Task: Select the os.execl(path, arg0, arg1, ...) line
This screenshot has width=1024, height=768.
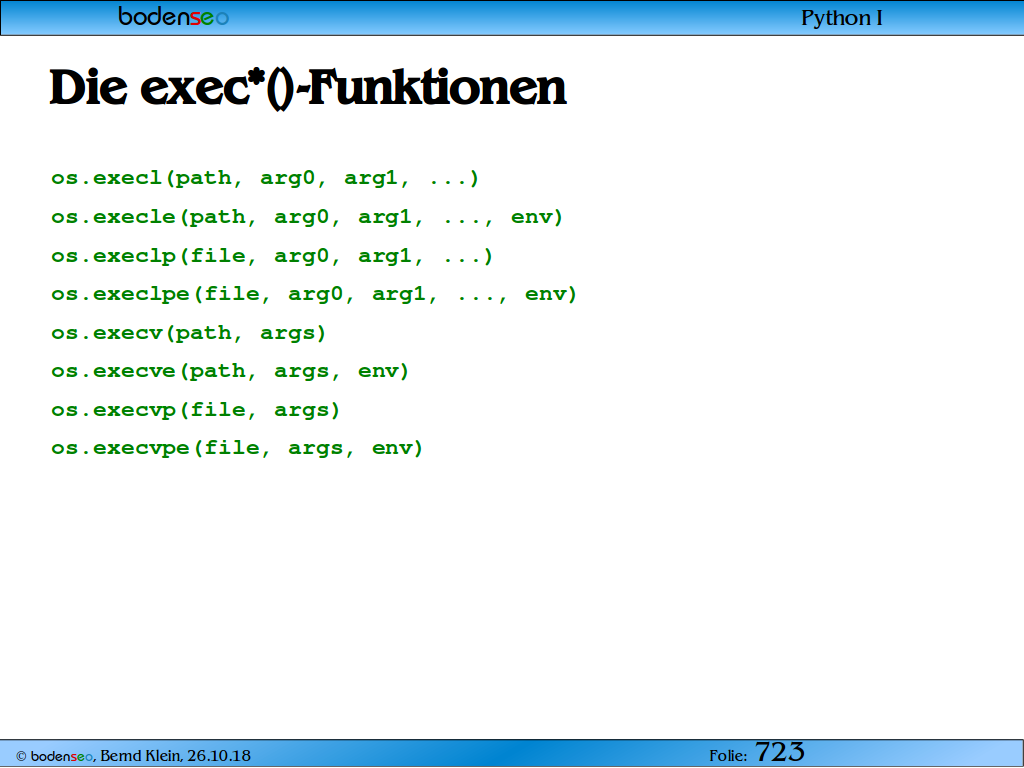Action: point(265,178)
